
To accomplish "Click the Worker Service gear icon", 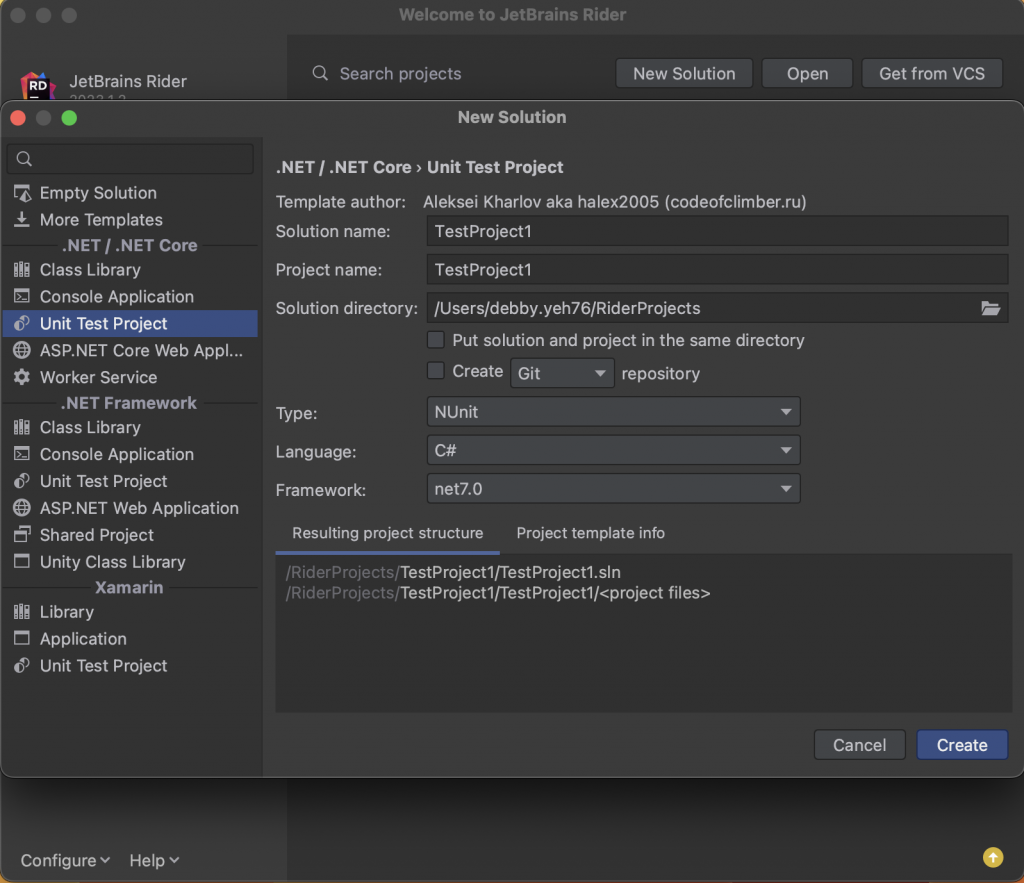I will [22, 378].
